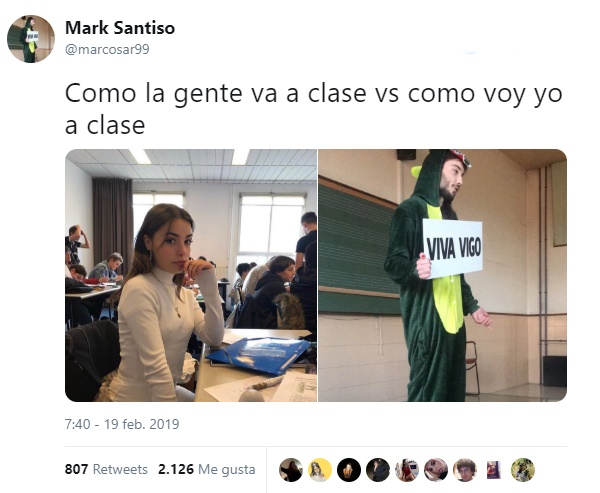Open first liker avatar with dark hair
600x493 pixels.
pos(291,470)
